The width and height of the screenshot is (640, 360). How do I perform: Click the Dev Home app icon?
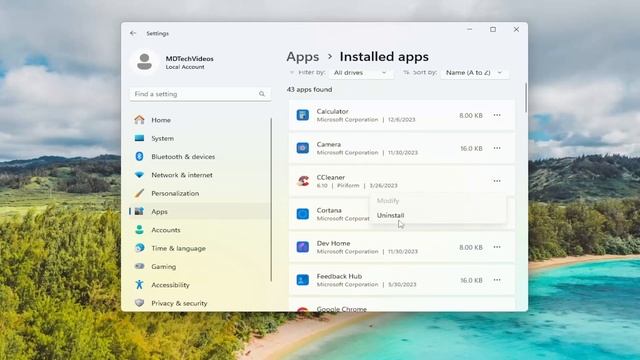point(302,247)
